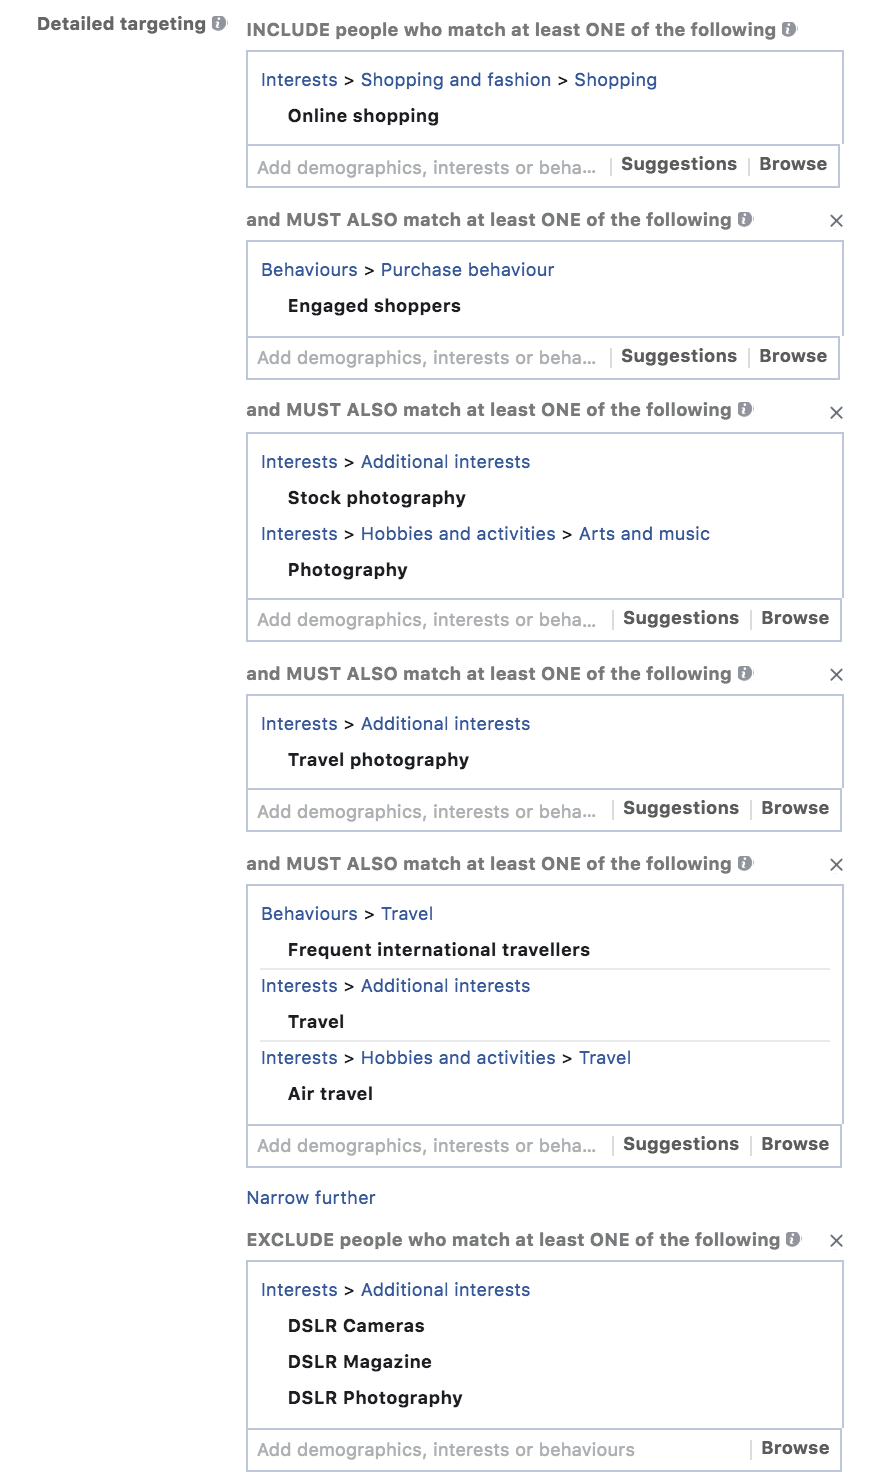
Task: Open the Travel link under Behaviours
Action: point(407,913)
